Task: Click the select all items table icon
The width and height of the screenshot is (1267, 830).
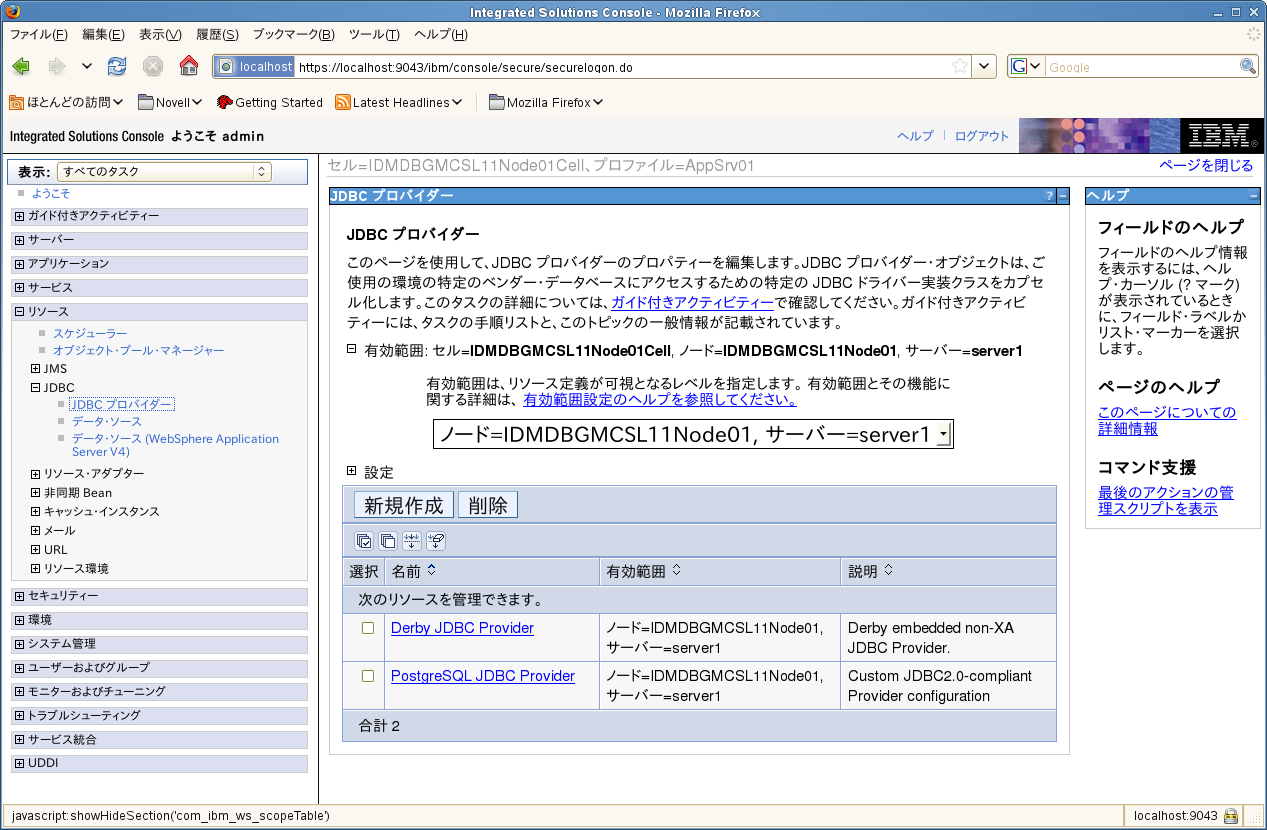Action: click(364, 541)
